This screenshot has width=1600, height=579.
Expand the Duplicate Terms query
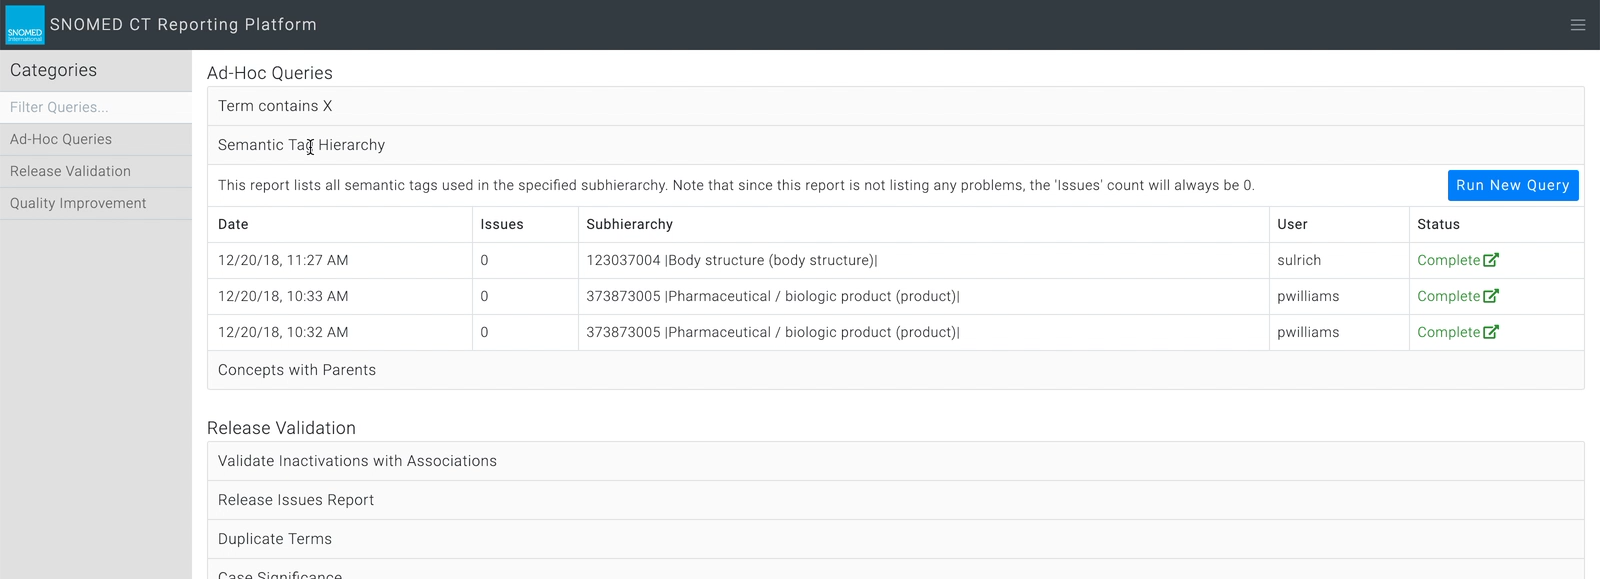pyautogui.click(x=895, y=539)
